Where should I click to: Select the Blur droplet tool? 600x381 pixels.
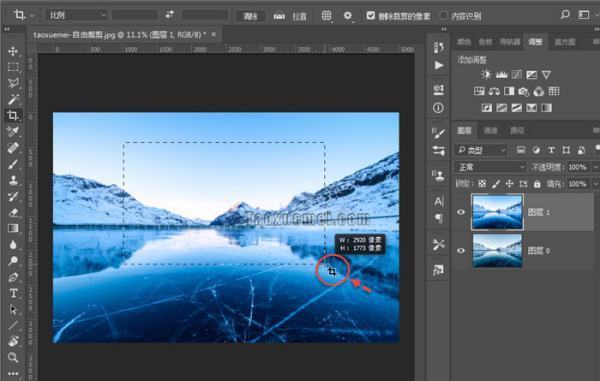[13, 244]
